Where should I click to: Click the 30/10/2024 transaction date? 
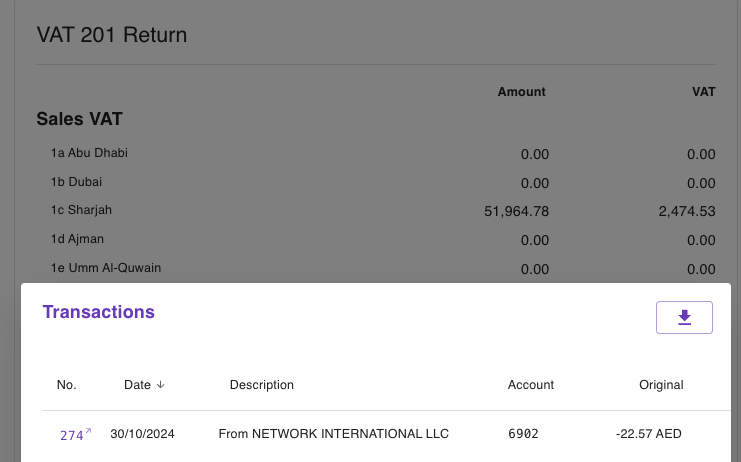pos(143,434)
